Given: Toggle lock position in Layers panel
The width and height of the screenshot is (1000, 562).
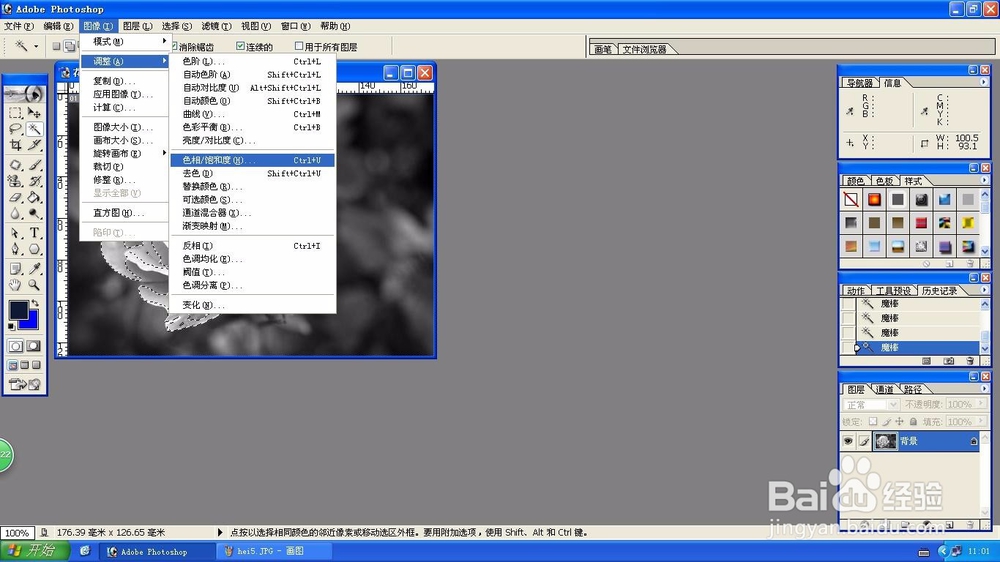Looking at the screenshot, I should click(899, 422).
